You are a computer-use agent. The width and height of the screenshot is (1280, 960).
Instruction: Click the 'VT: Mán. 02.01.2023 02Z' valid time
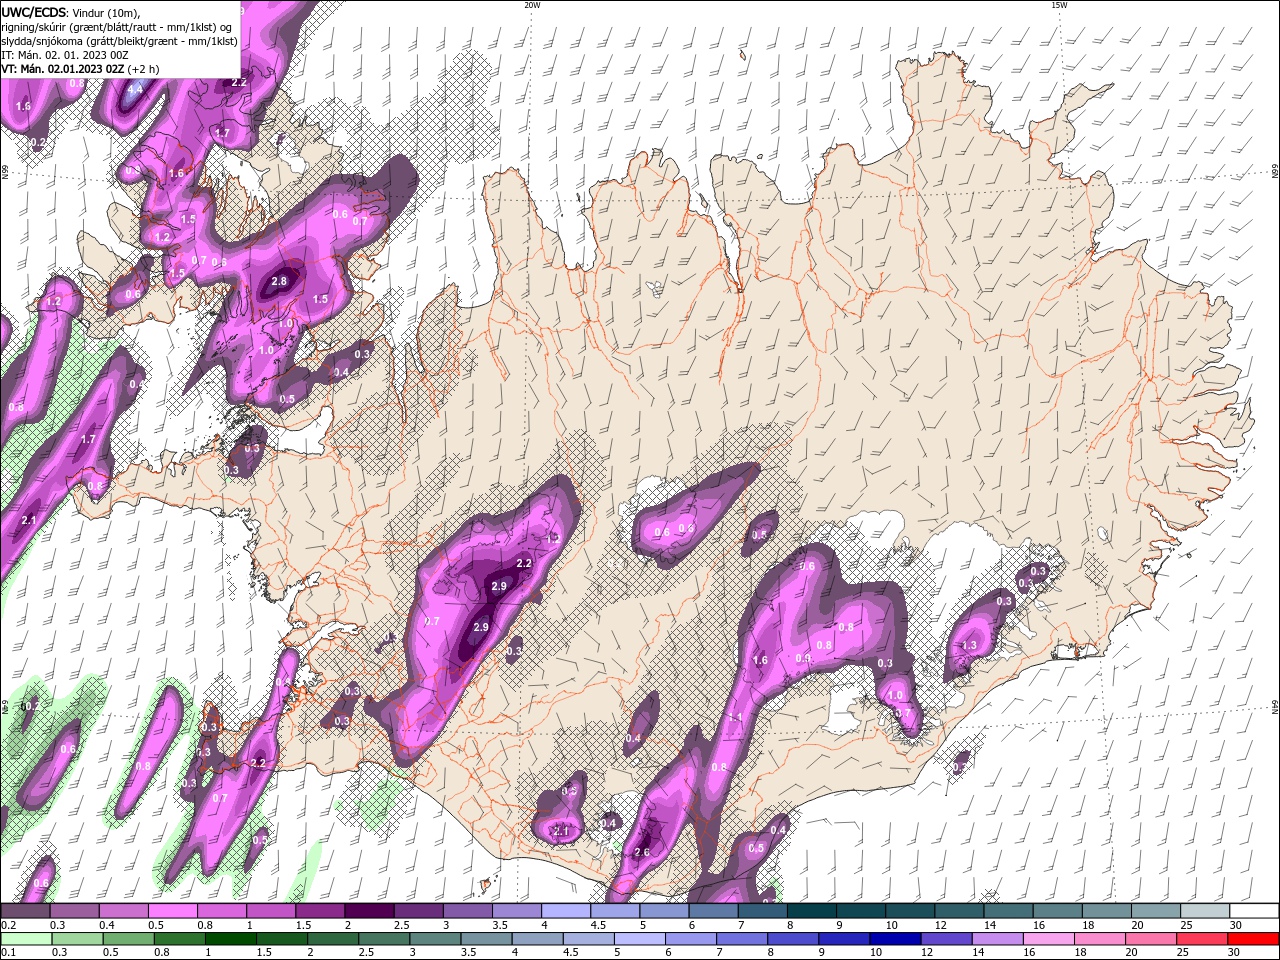[x=63, y=69]
